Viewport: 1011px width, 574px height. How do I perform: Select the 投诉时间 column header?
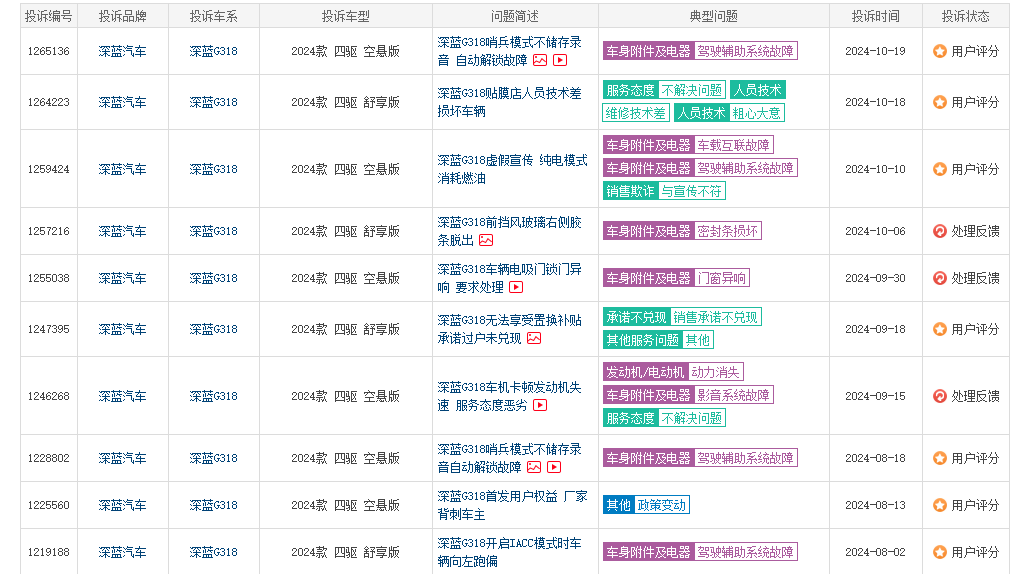(875, 16)
